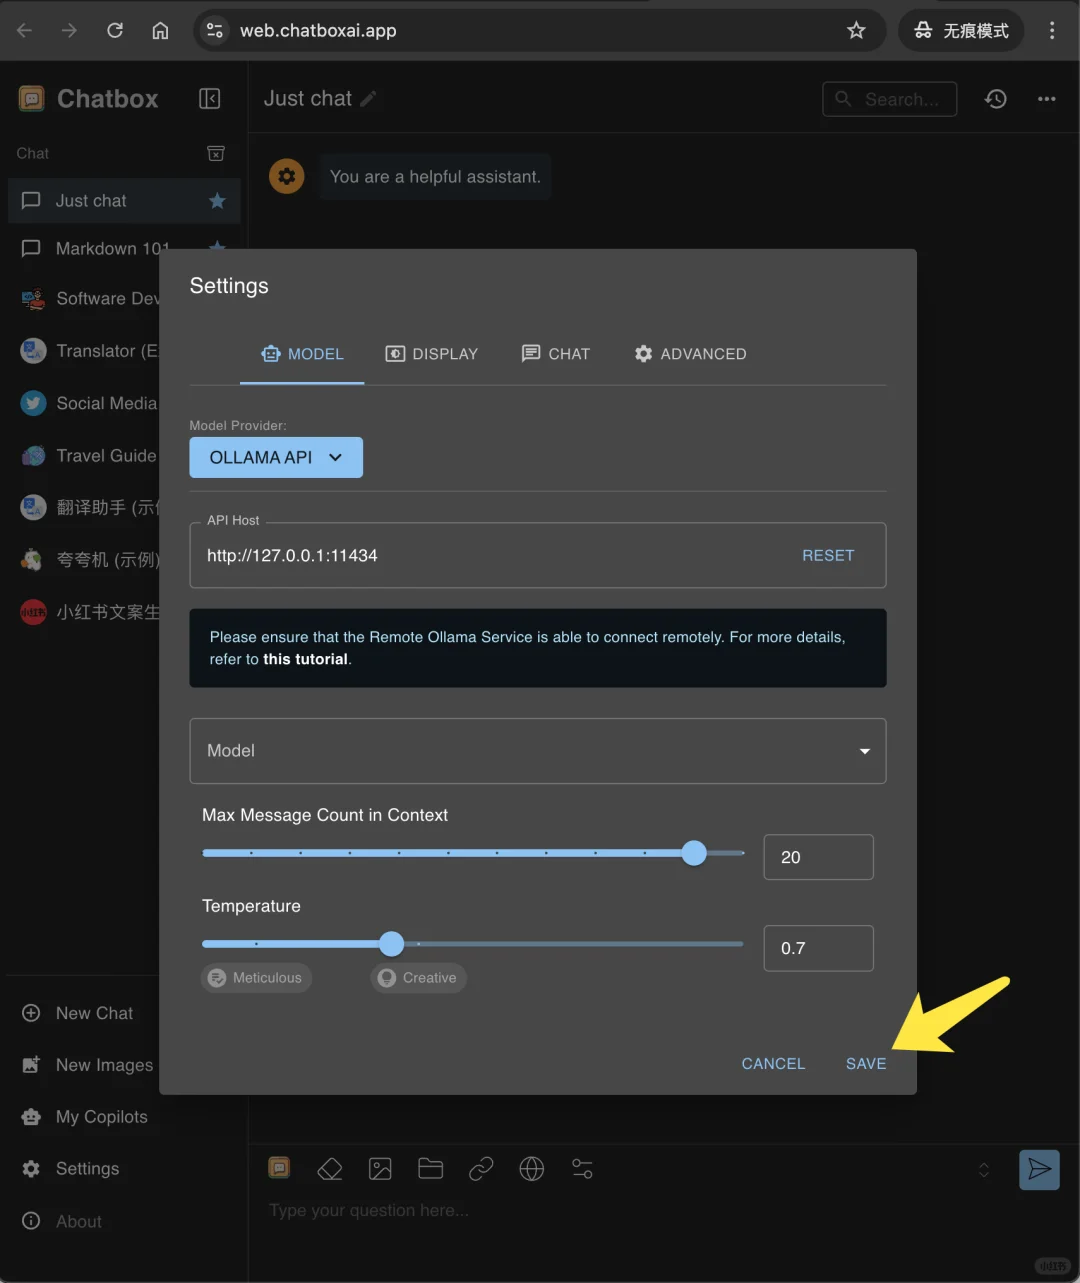Open the OLLAMA API provider dropdown
This screenshot has width=1080, height=1283.
click(276, 457)
